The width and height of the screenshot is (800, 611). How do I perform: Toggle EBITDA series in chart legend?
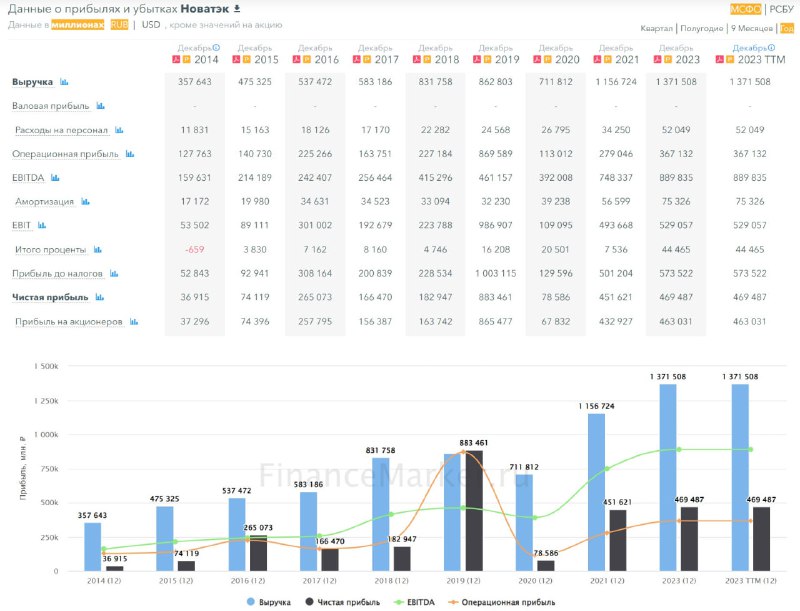(x=415, y=602)
